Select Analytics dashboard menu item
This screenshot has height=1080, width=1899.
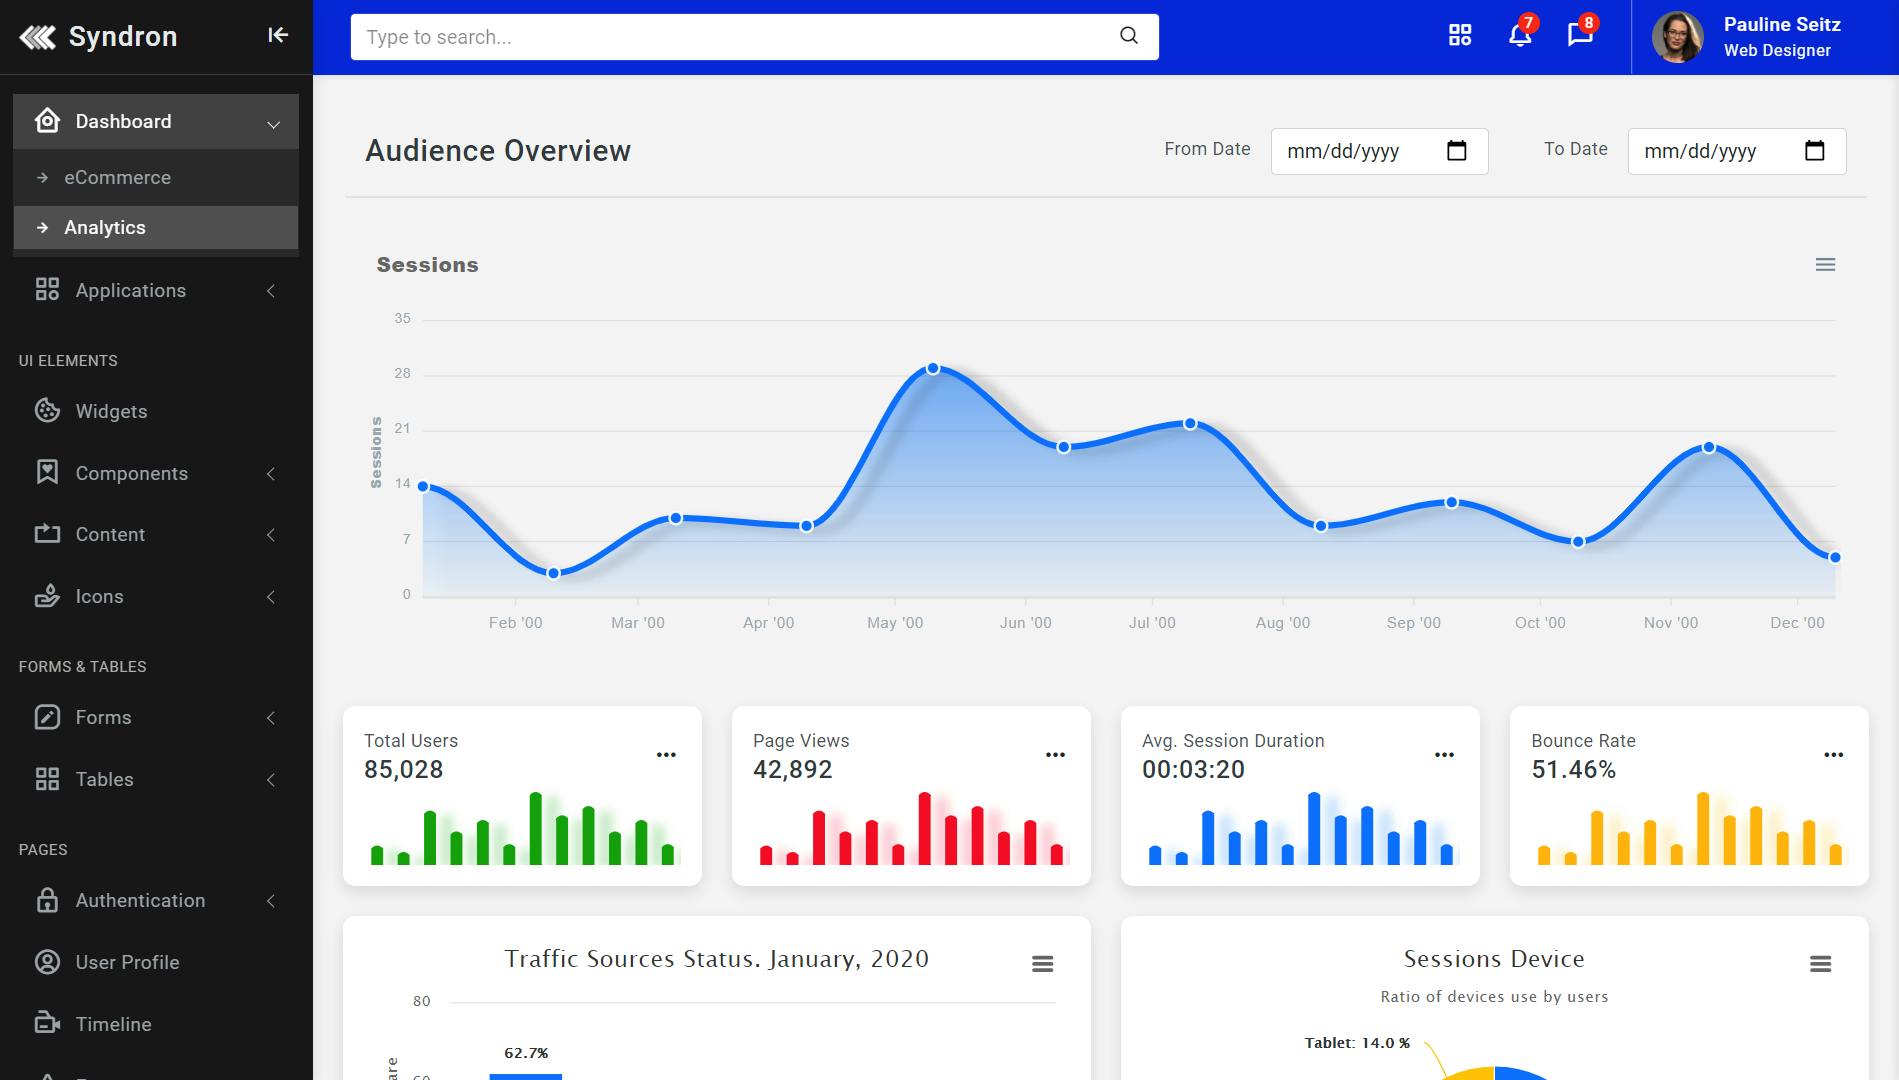[156, 227]
